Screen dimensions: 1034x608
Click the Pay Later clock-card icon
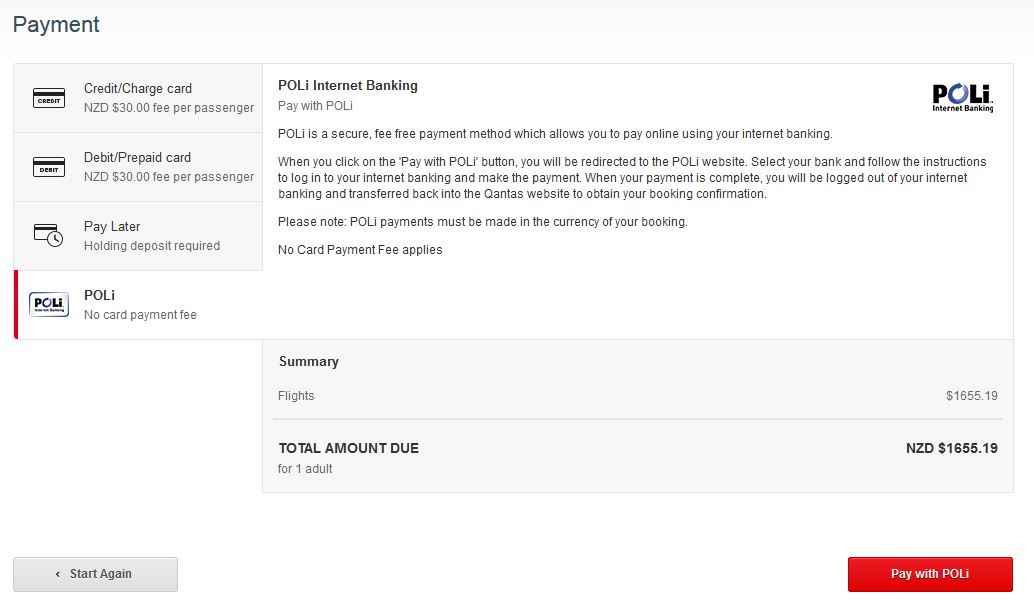(48, 235)
